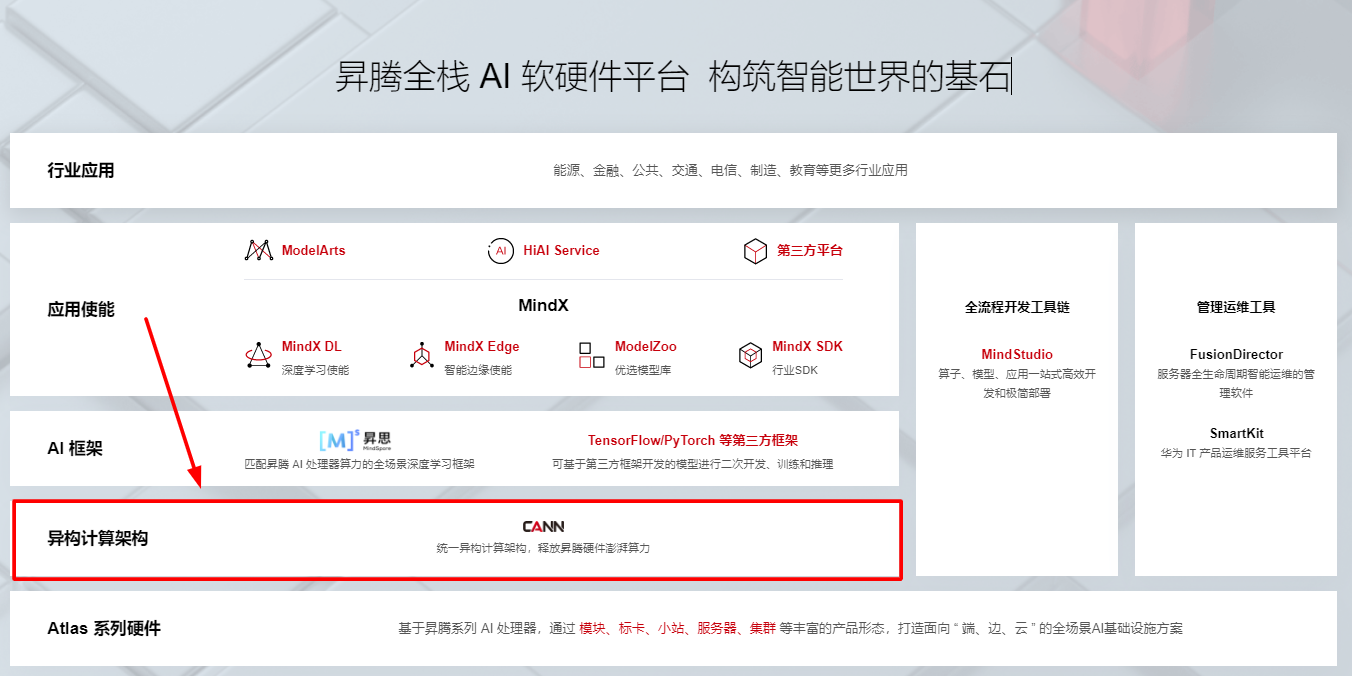Click the 异构计算架构 row label

pos(98,538)
